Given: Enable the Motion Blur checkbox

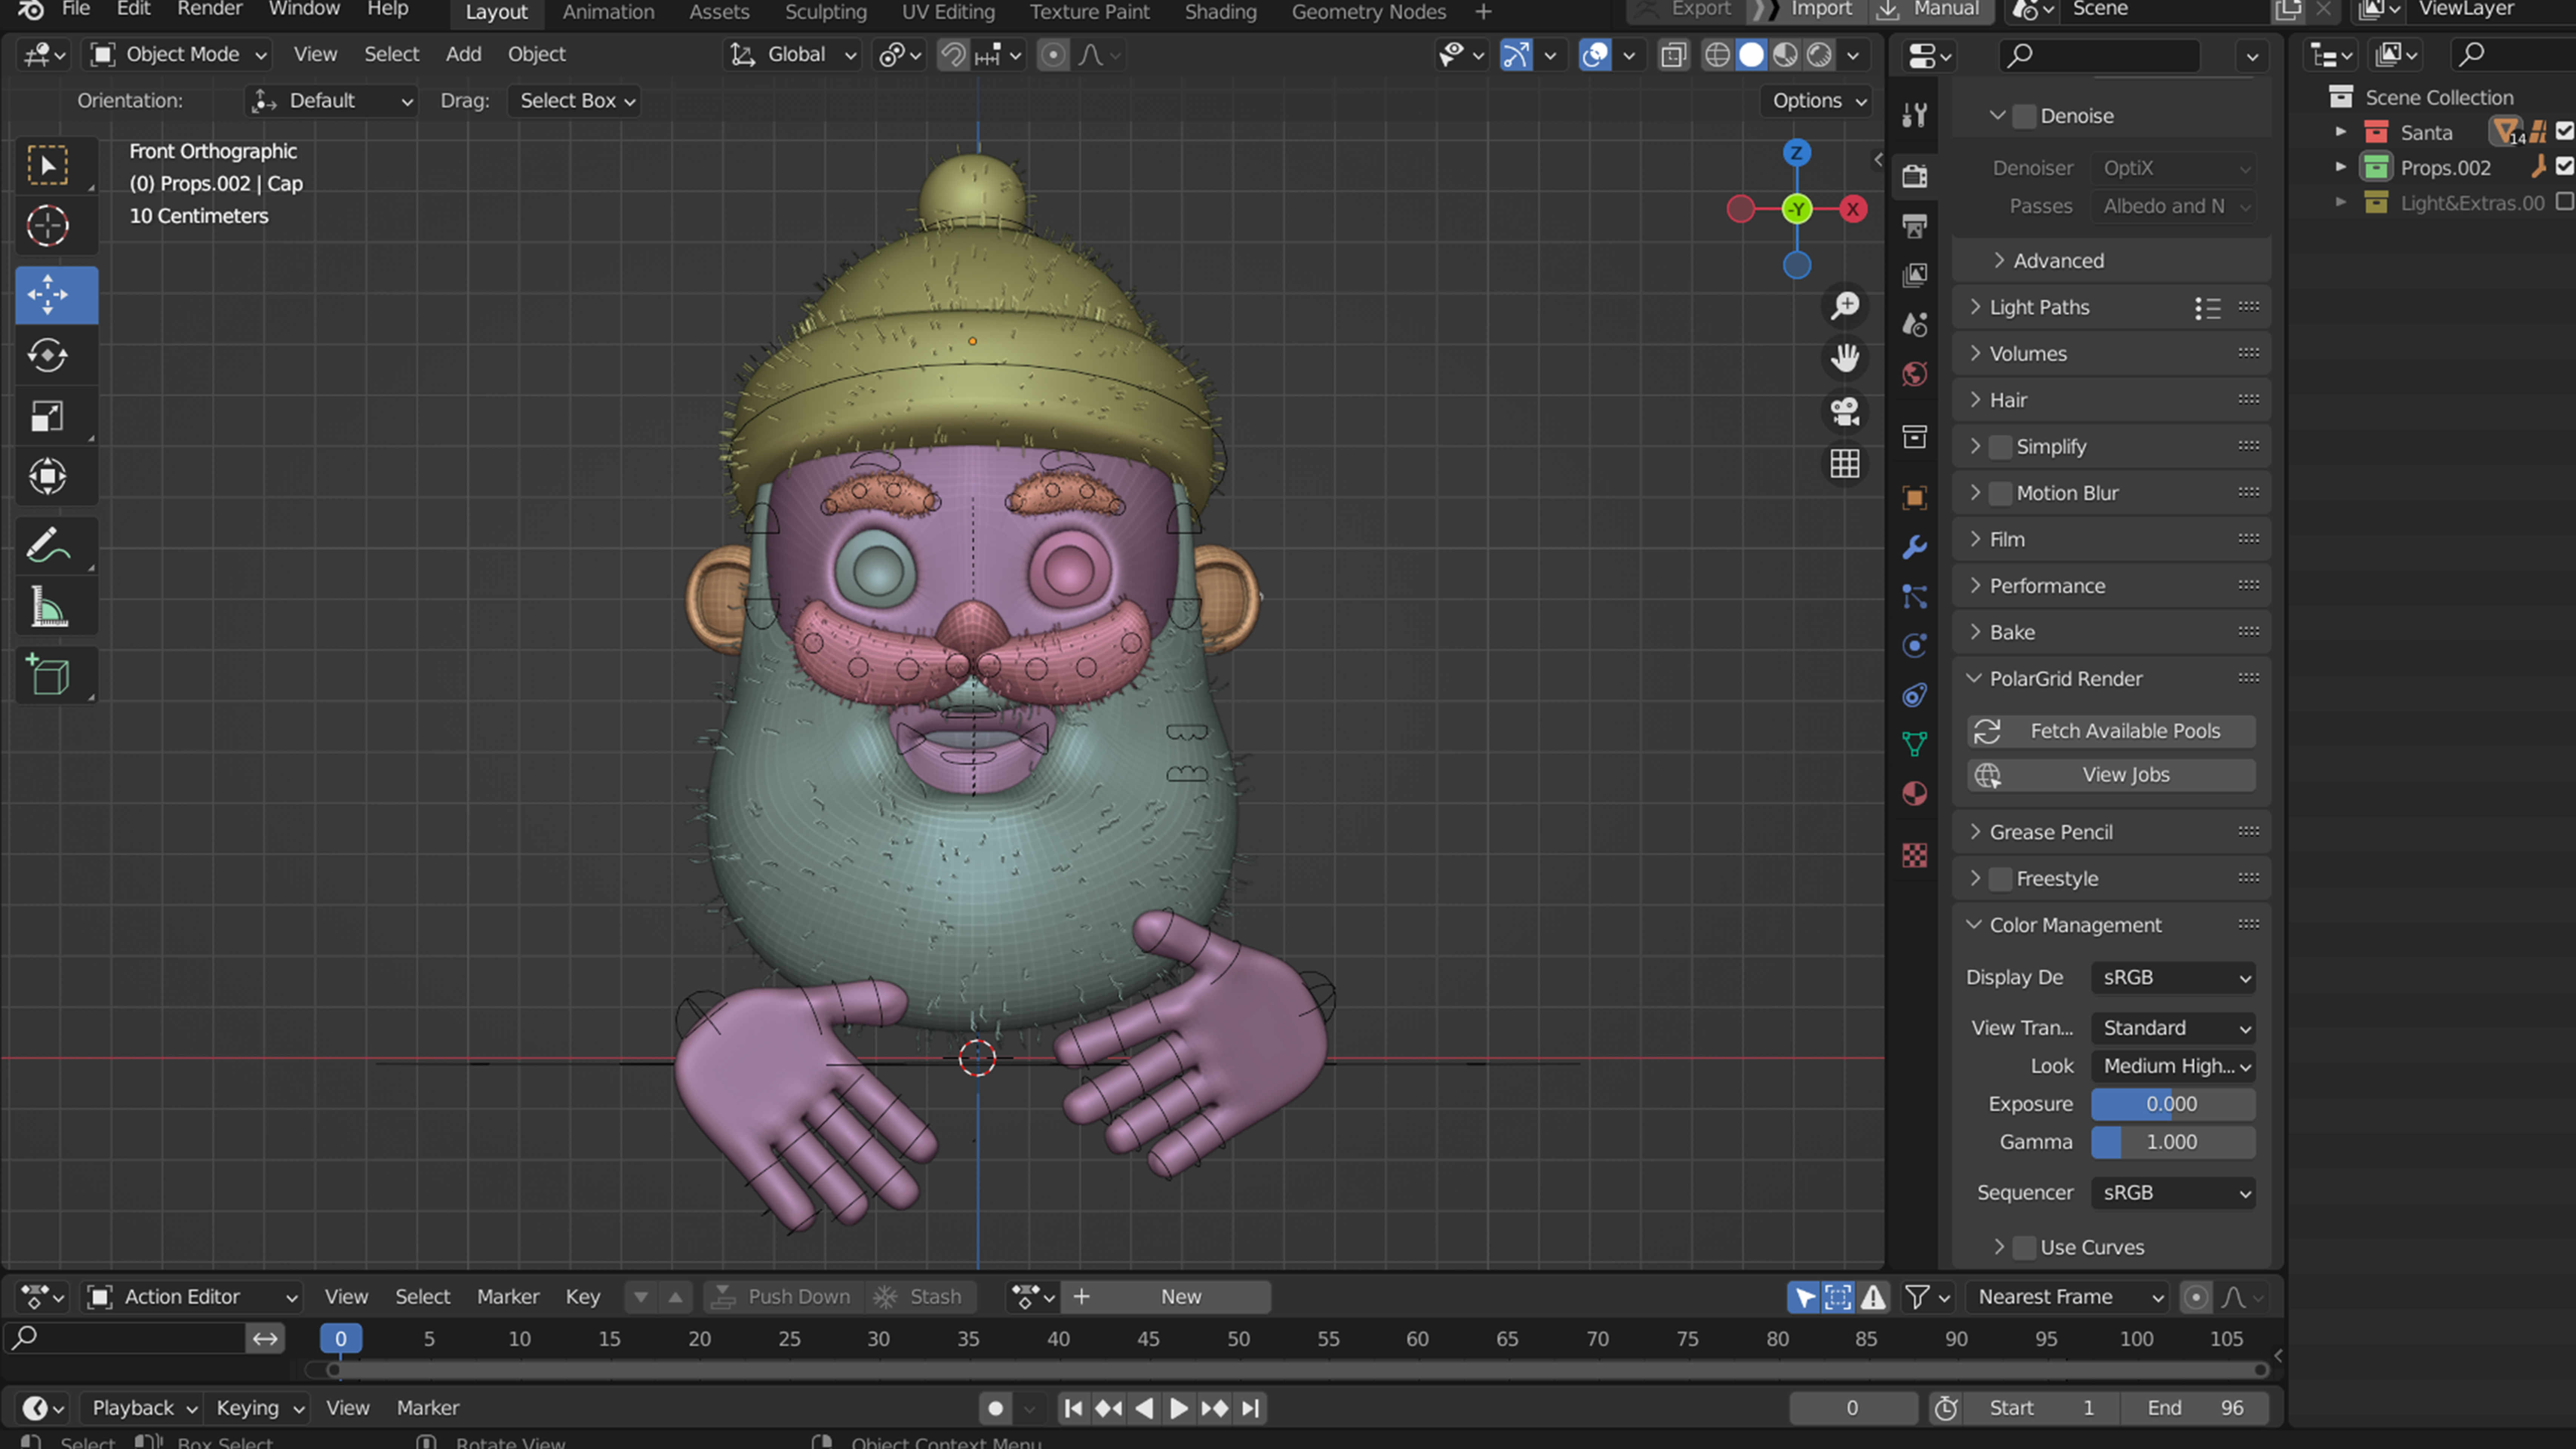Looking at the screenshot, I should 2000,493.
